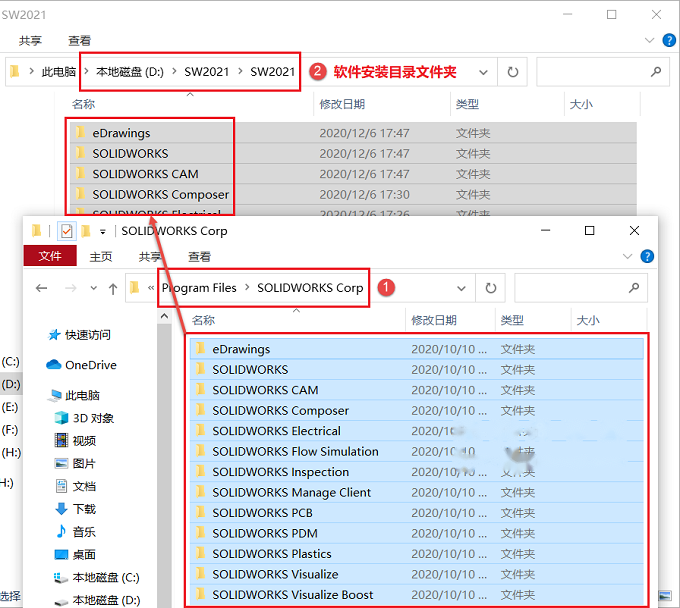Click double-chevron before Program Files breadcrumb
The height and width of the screenshot is (608, 680).
click(151, 288)
